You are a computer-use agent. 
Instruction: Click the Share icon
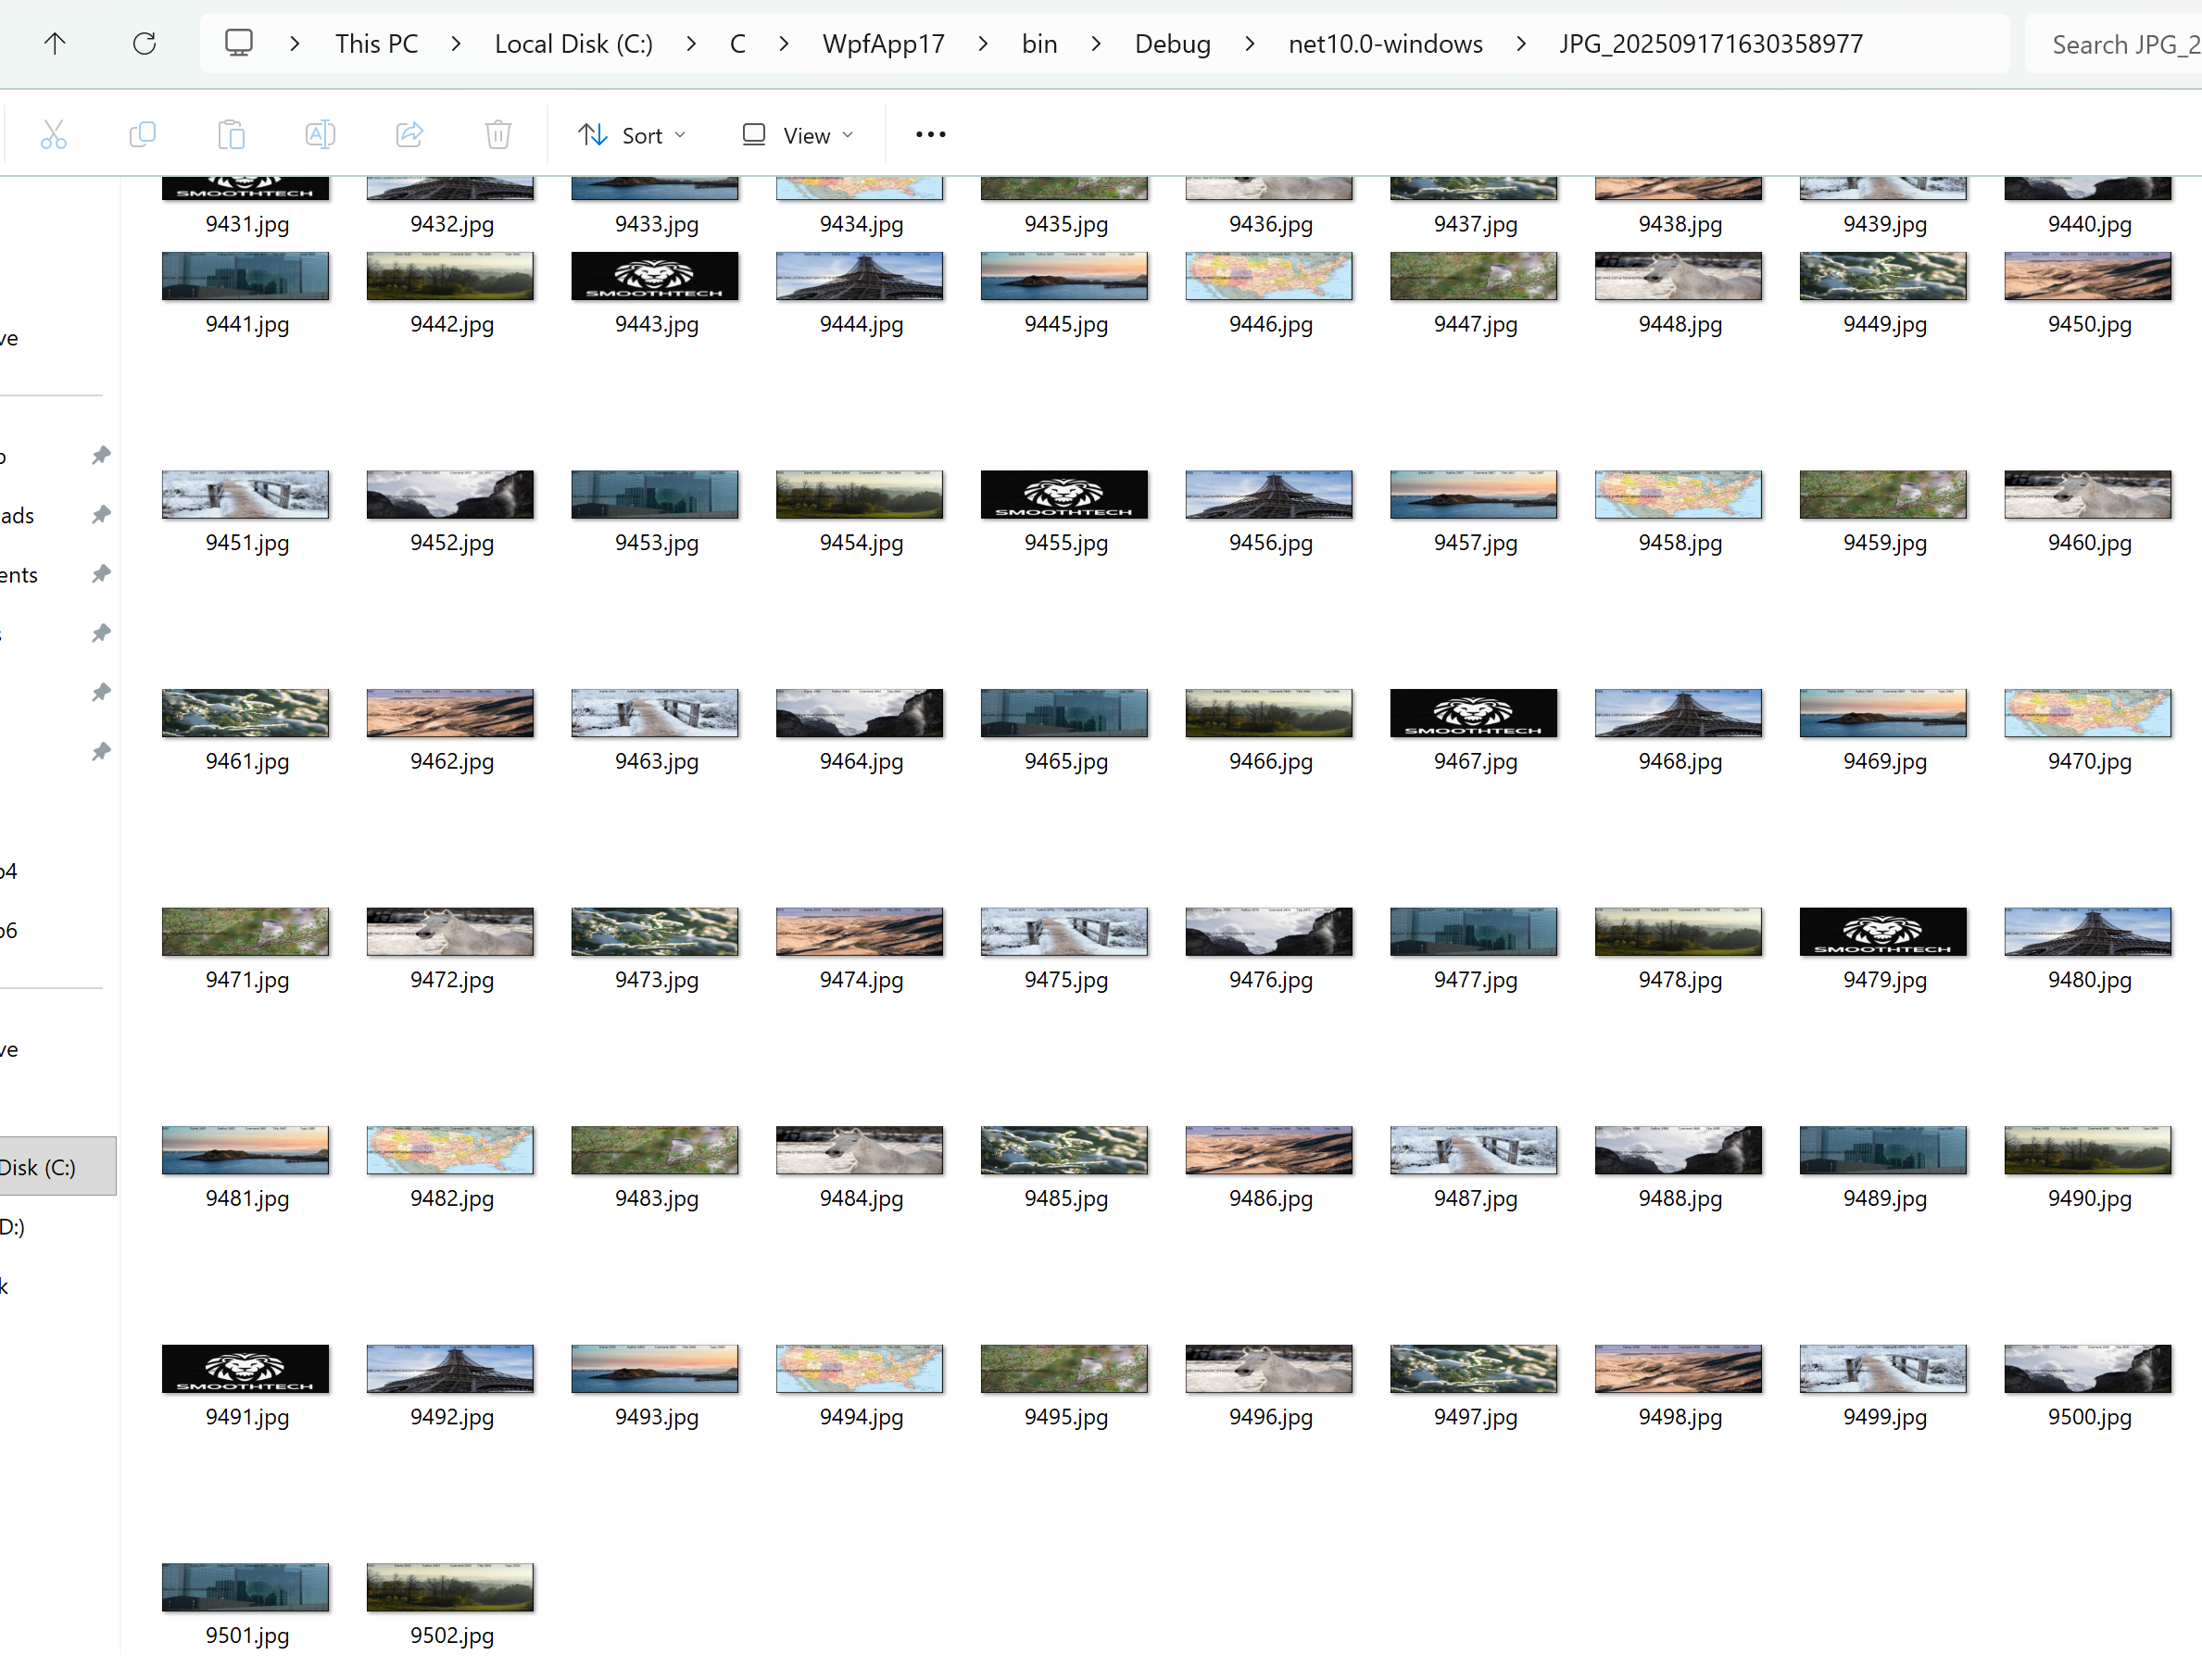point(409,134)
